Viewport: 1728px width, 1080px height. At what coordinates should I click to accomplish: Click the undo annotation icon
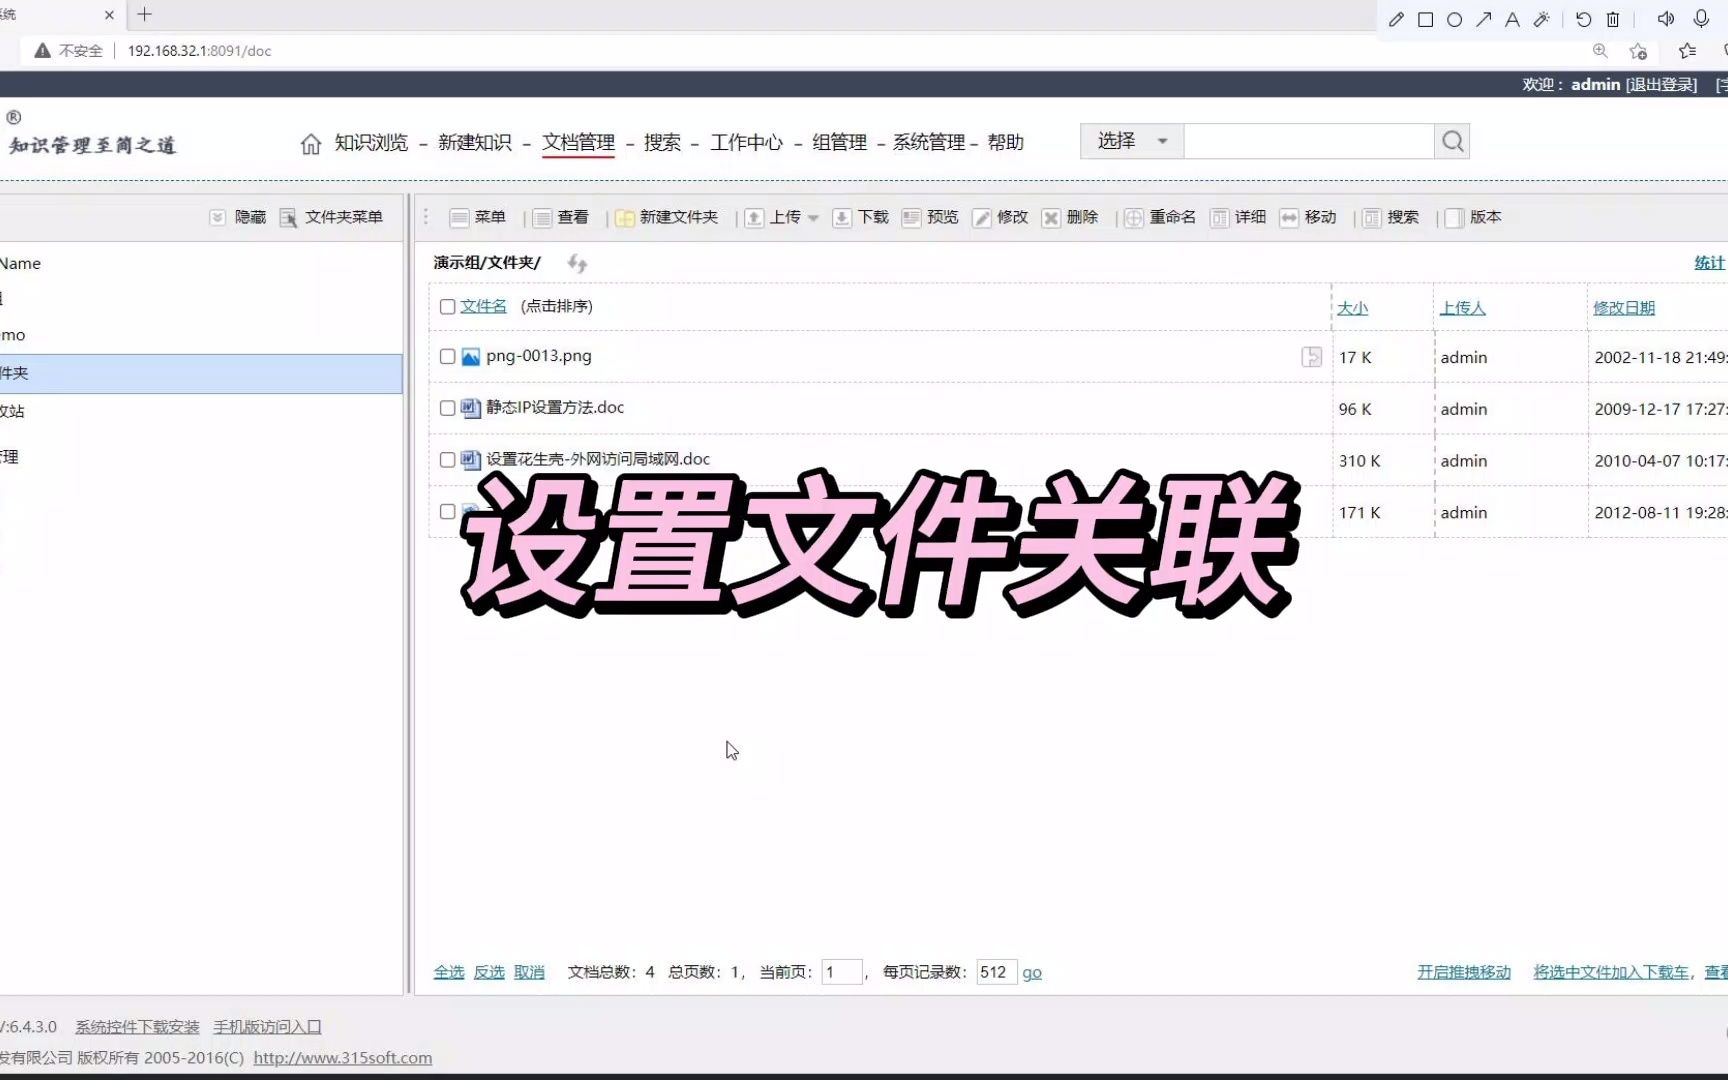(x=1583, y=19)
